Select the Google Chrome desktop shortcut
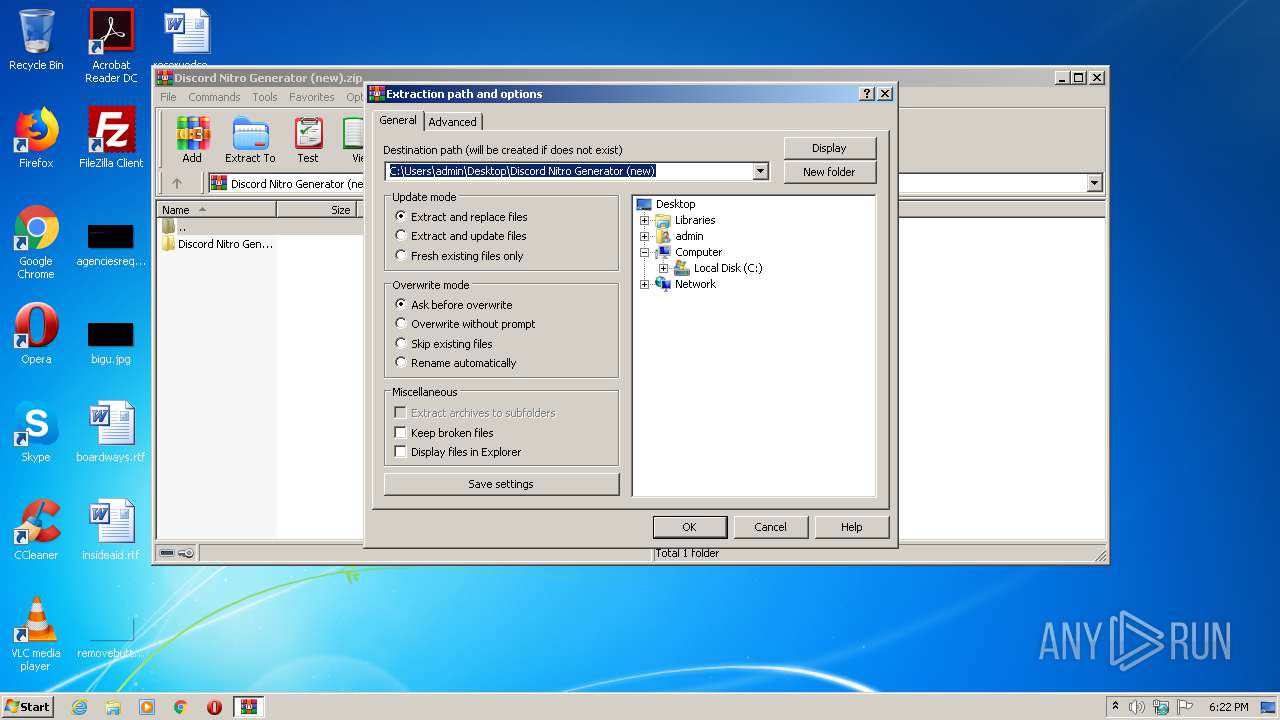Viewport: 1280px width, 720px height. 36,243
